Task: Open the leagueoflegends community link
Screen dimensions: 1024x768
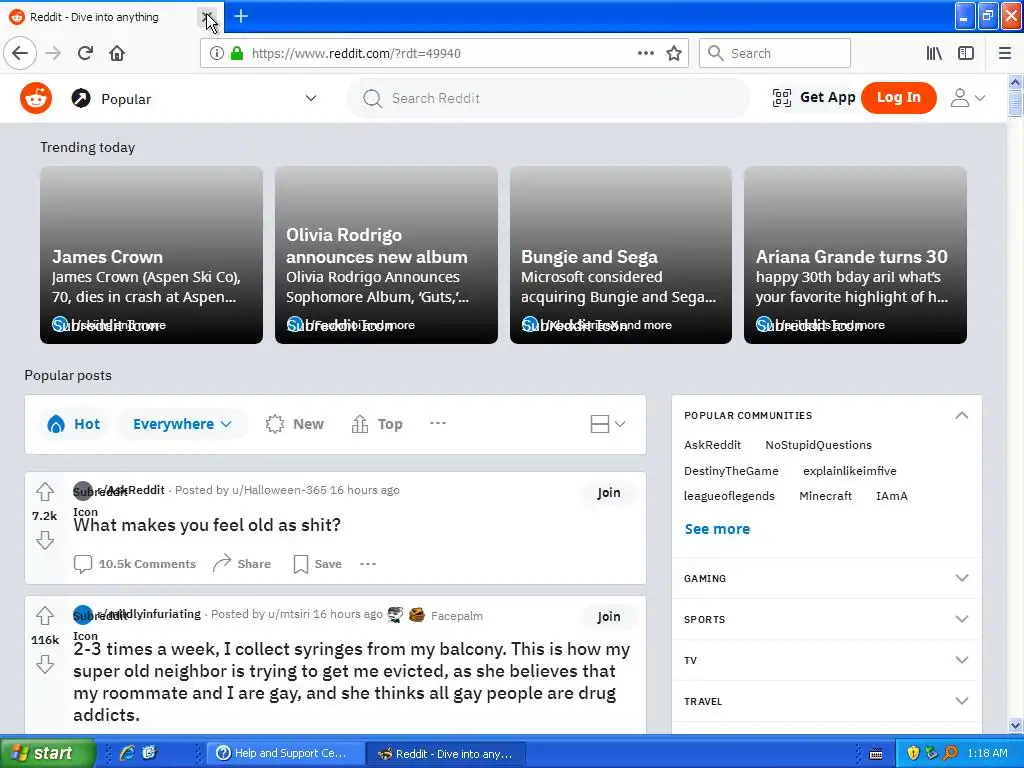Action: [x=729, y=496]
